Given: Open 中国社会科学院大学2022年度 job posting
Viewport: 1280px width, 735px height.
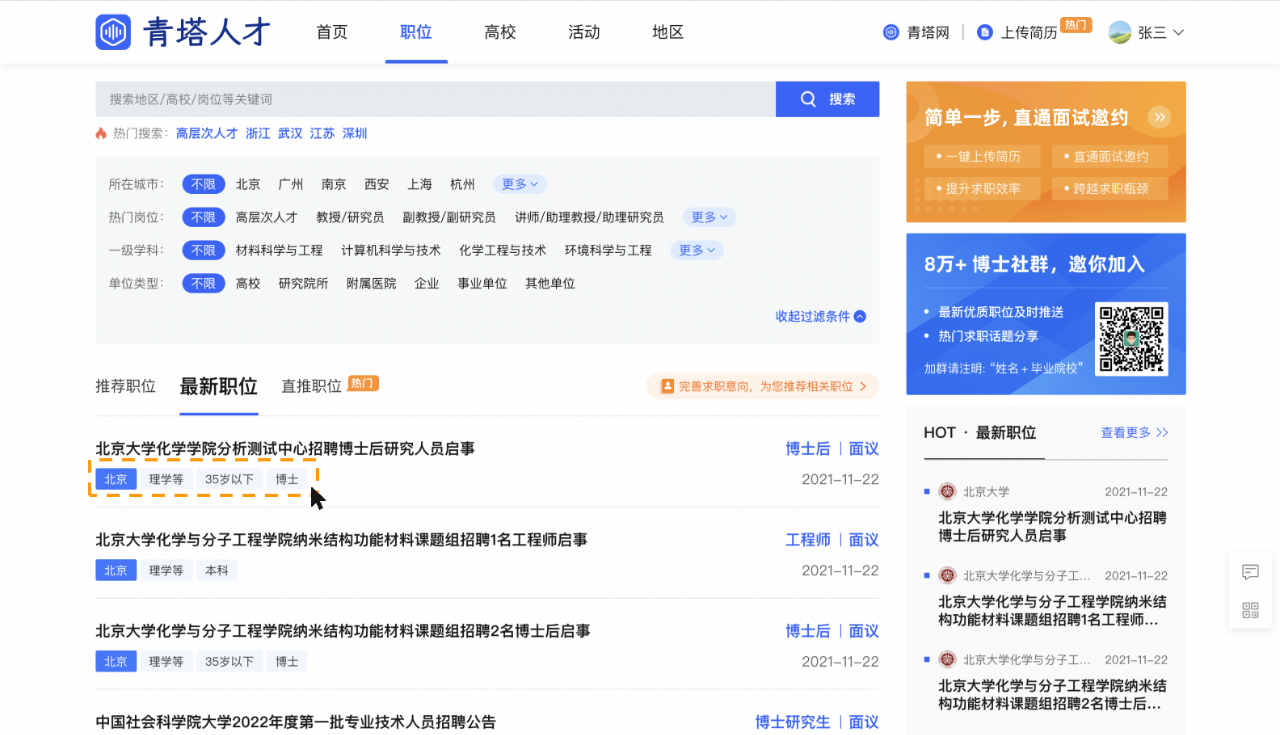Looking at the screenshot, I should pyautogui.click(x=296, y=722).
